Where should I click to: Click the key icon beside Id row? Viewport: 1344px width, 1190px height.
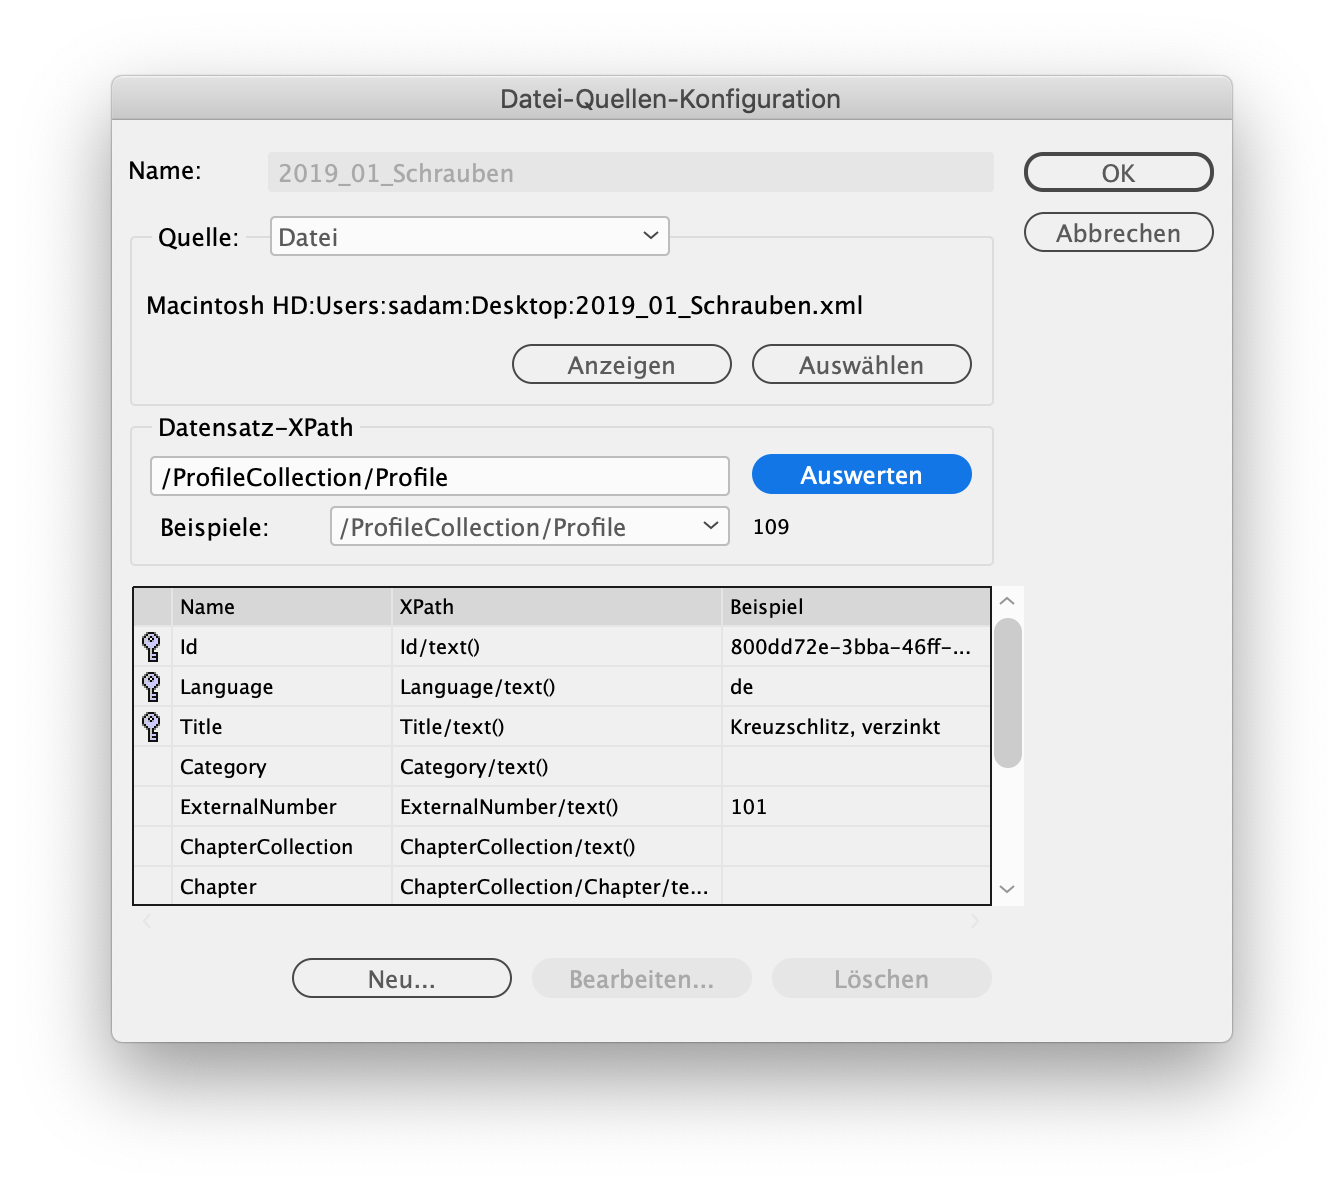(152, 647)
